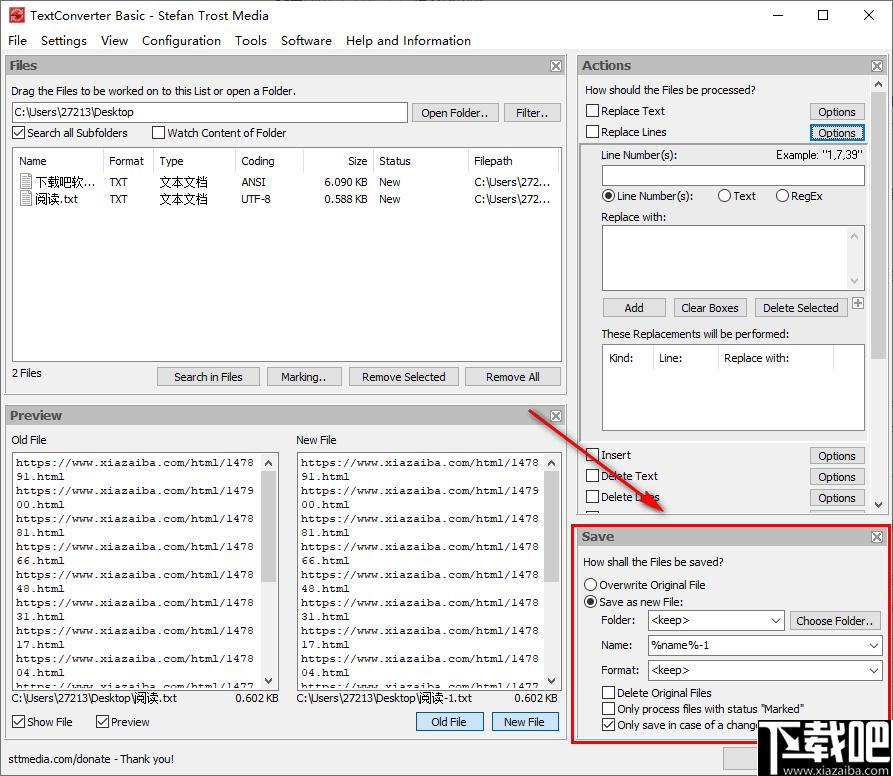Select the Text radio option

[x=724, y=196]
